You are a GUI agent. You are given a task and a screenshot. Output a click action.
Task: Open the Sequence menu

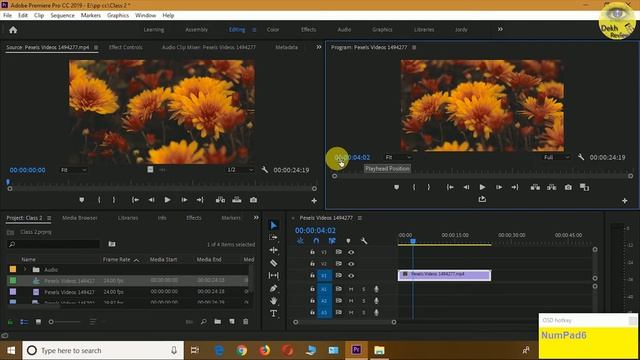coord(62,15)
